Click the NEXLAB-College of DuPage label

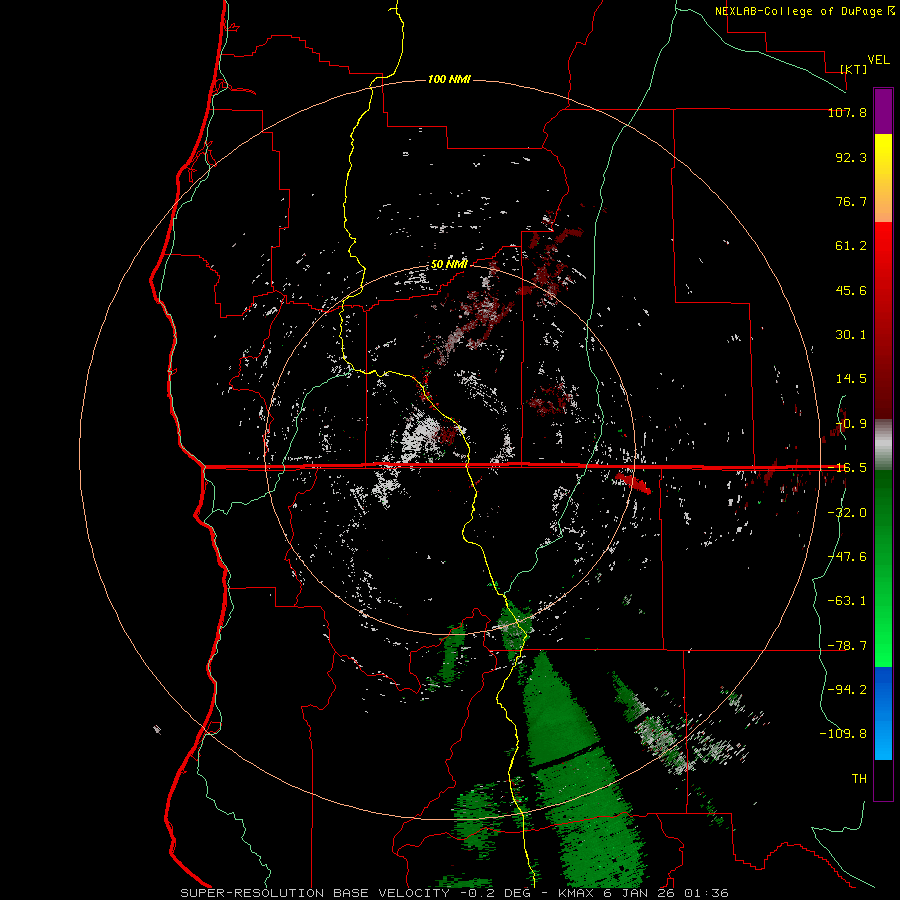805,11
